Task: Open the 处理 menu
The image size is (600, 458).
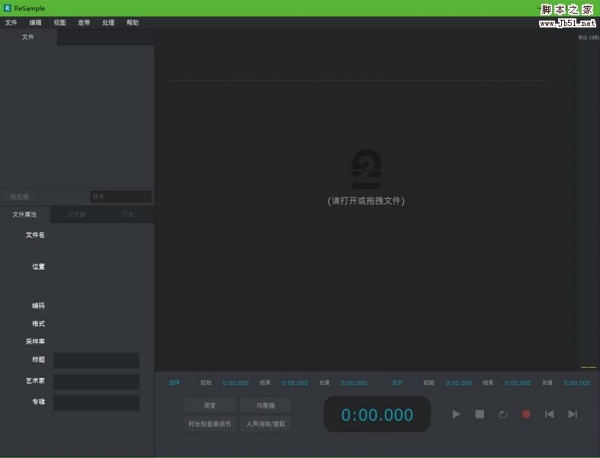Action: pyautogui.click(x=108, y=23)
